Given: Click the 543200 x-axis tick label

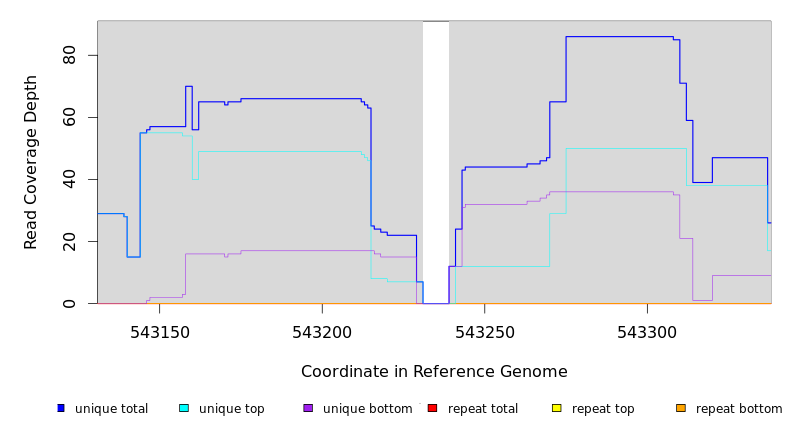Looking at the screenshot, I should coord(322,332).
